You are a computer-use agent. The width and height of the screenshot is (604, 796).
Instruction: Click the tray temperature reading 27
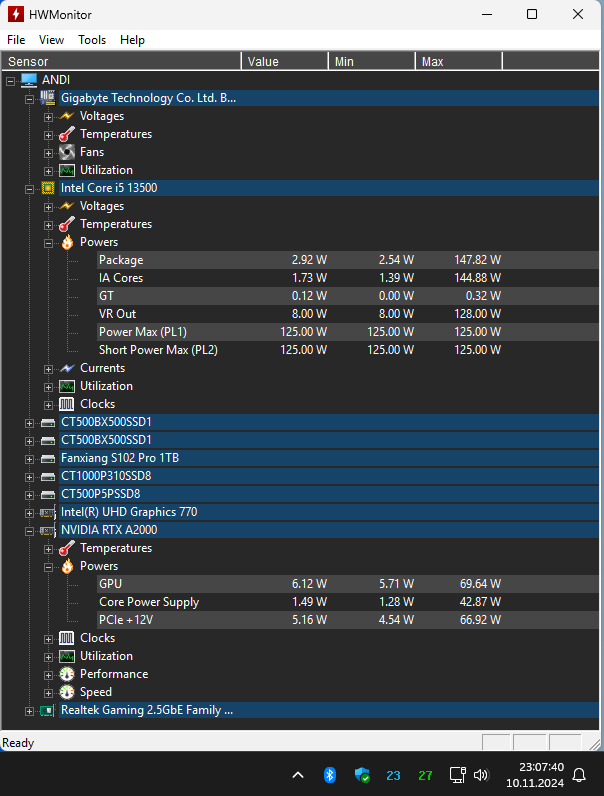(425, 775)
